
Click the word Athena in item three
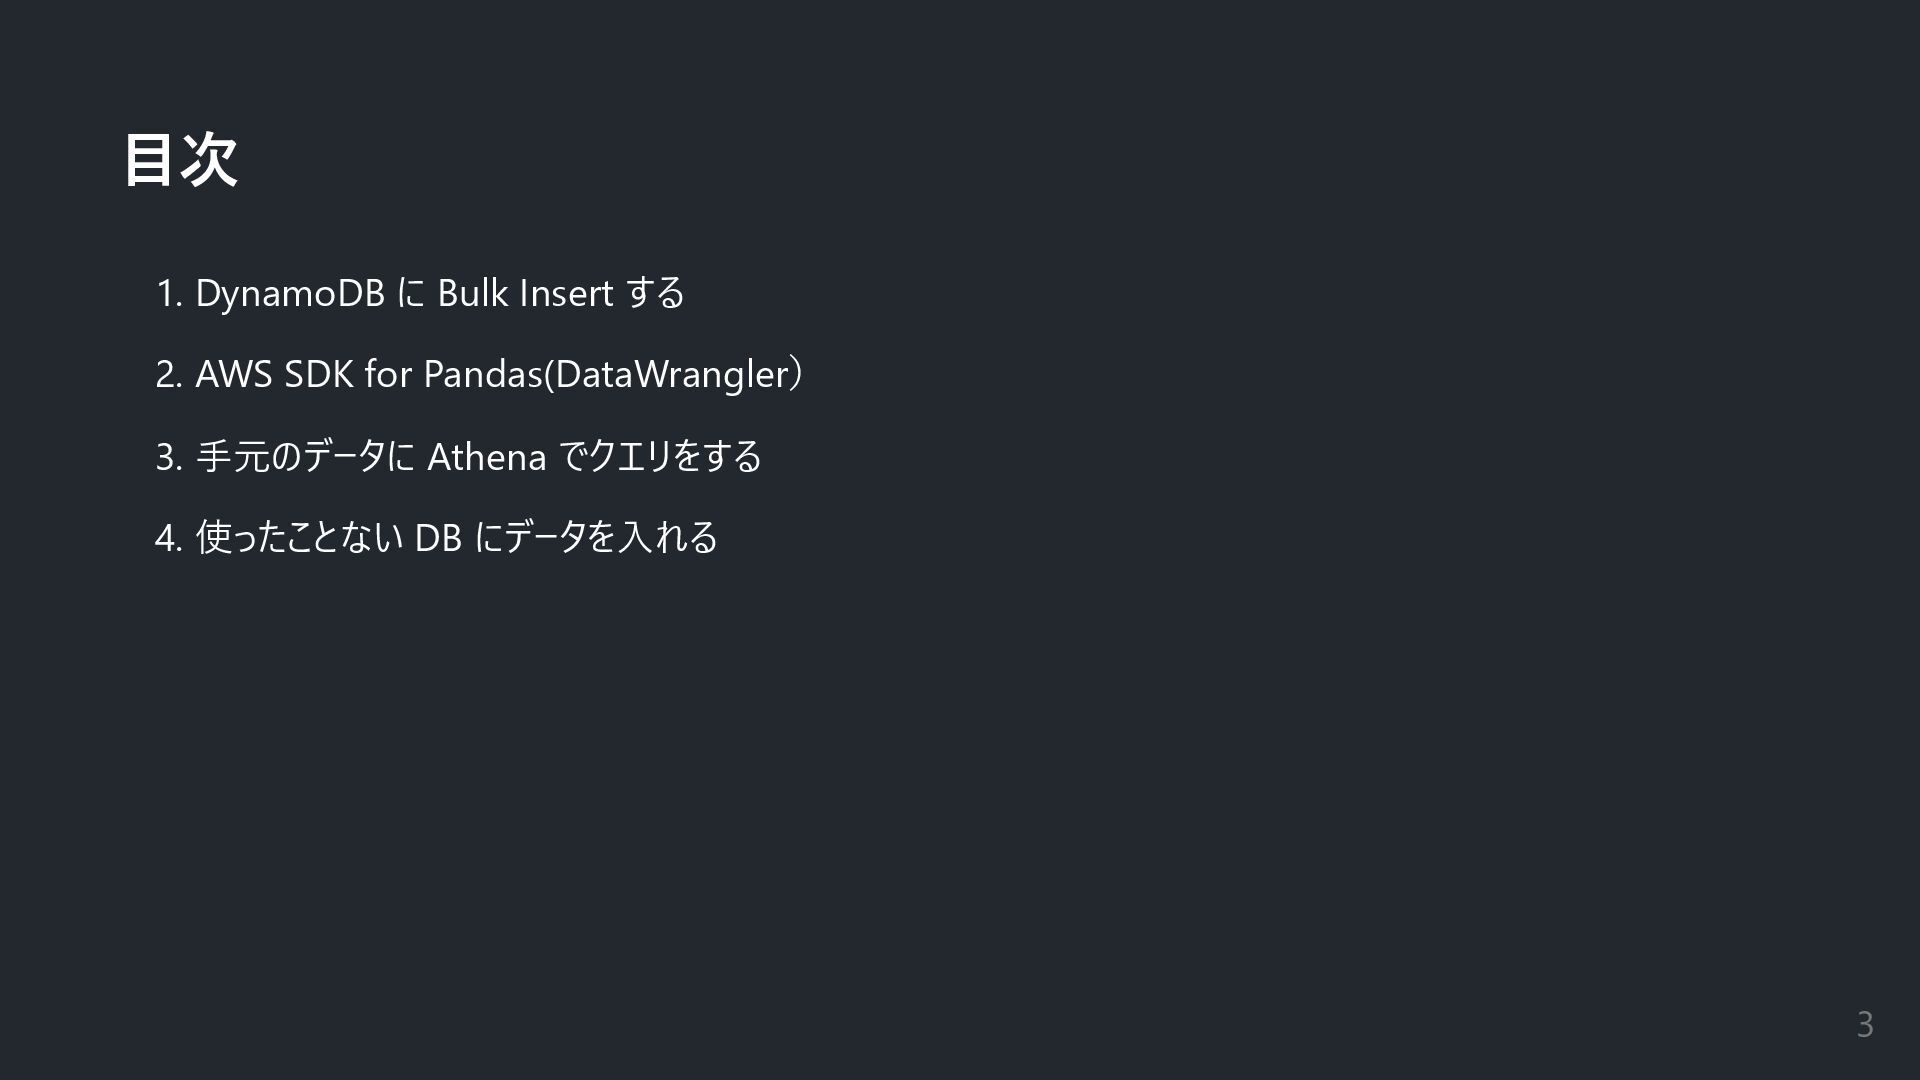pos(486,457)
